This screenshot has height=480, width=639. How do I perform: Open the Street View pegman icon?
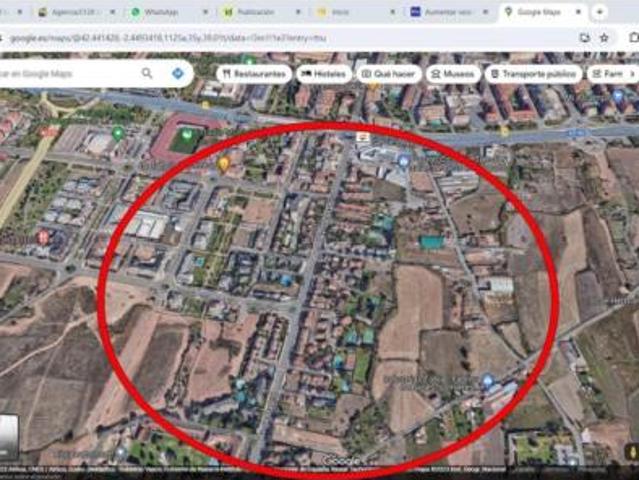[631, 452]
